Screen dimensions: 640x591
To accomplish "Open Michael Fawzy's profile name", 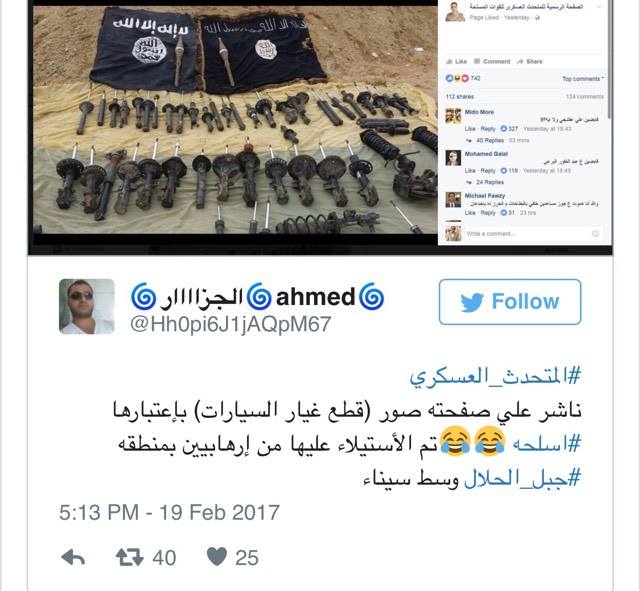I will 484,196.
